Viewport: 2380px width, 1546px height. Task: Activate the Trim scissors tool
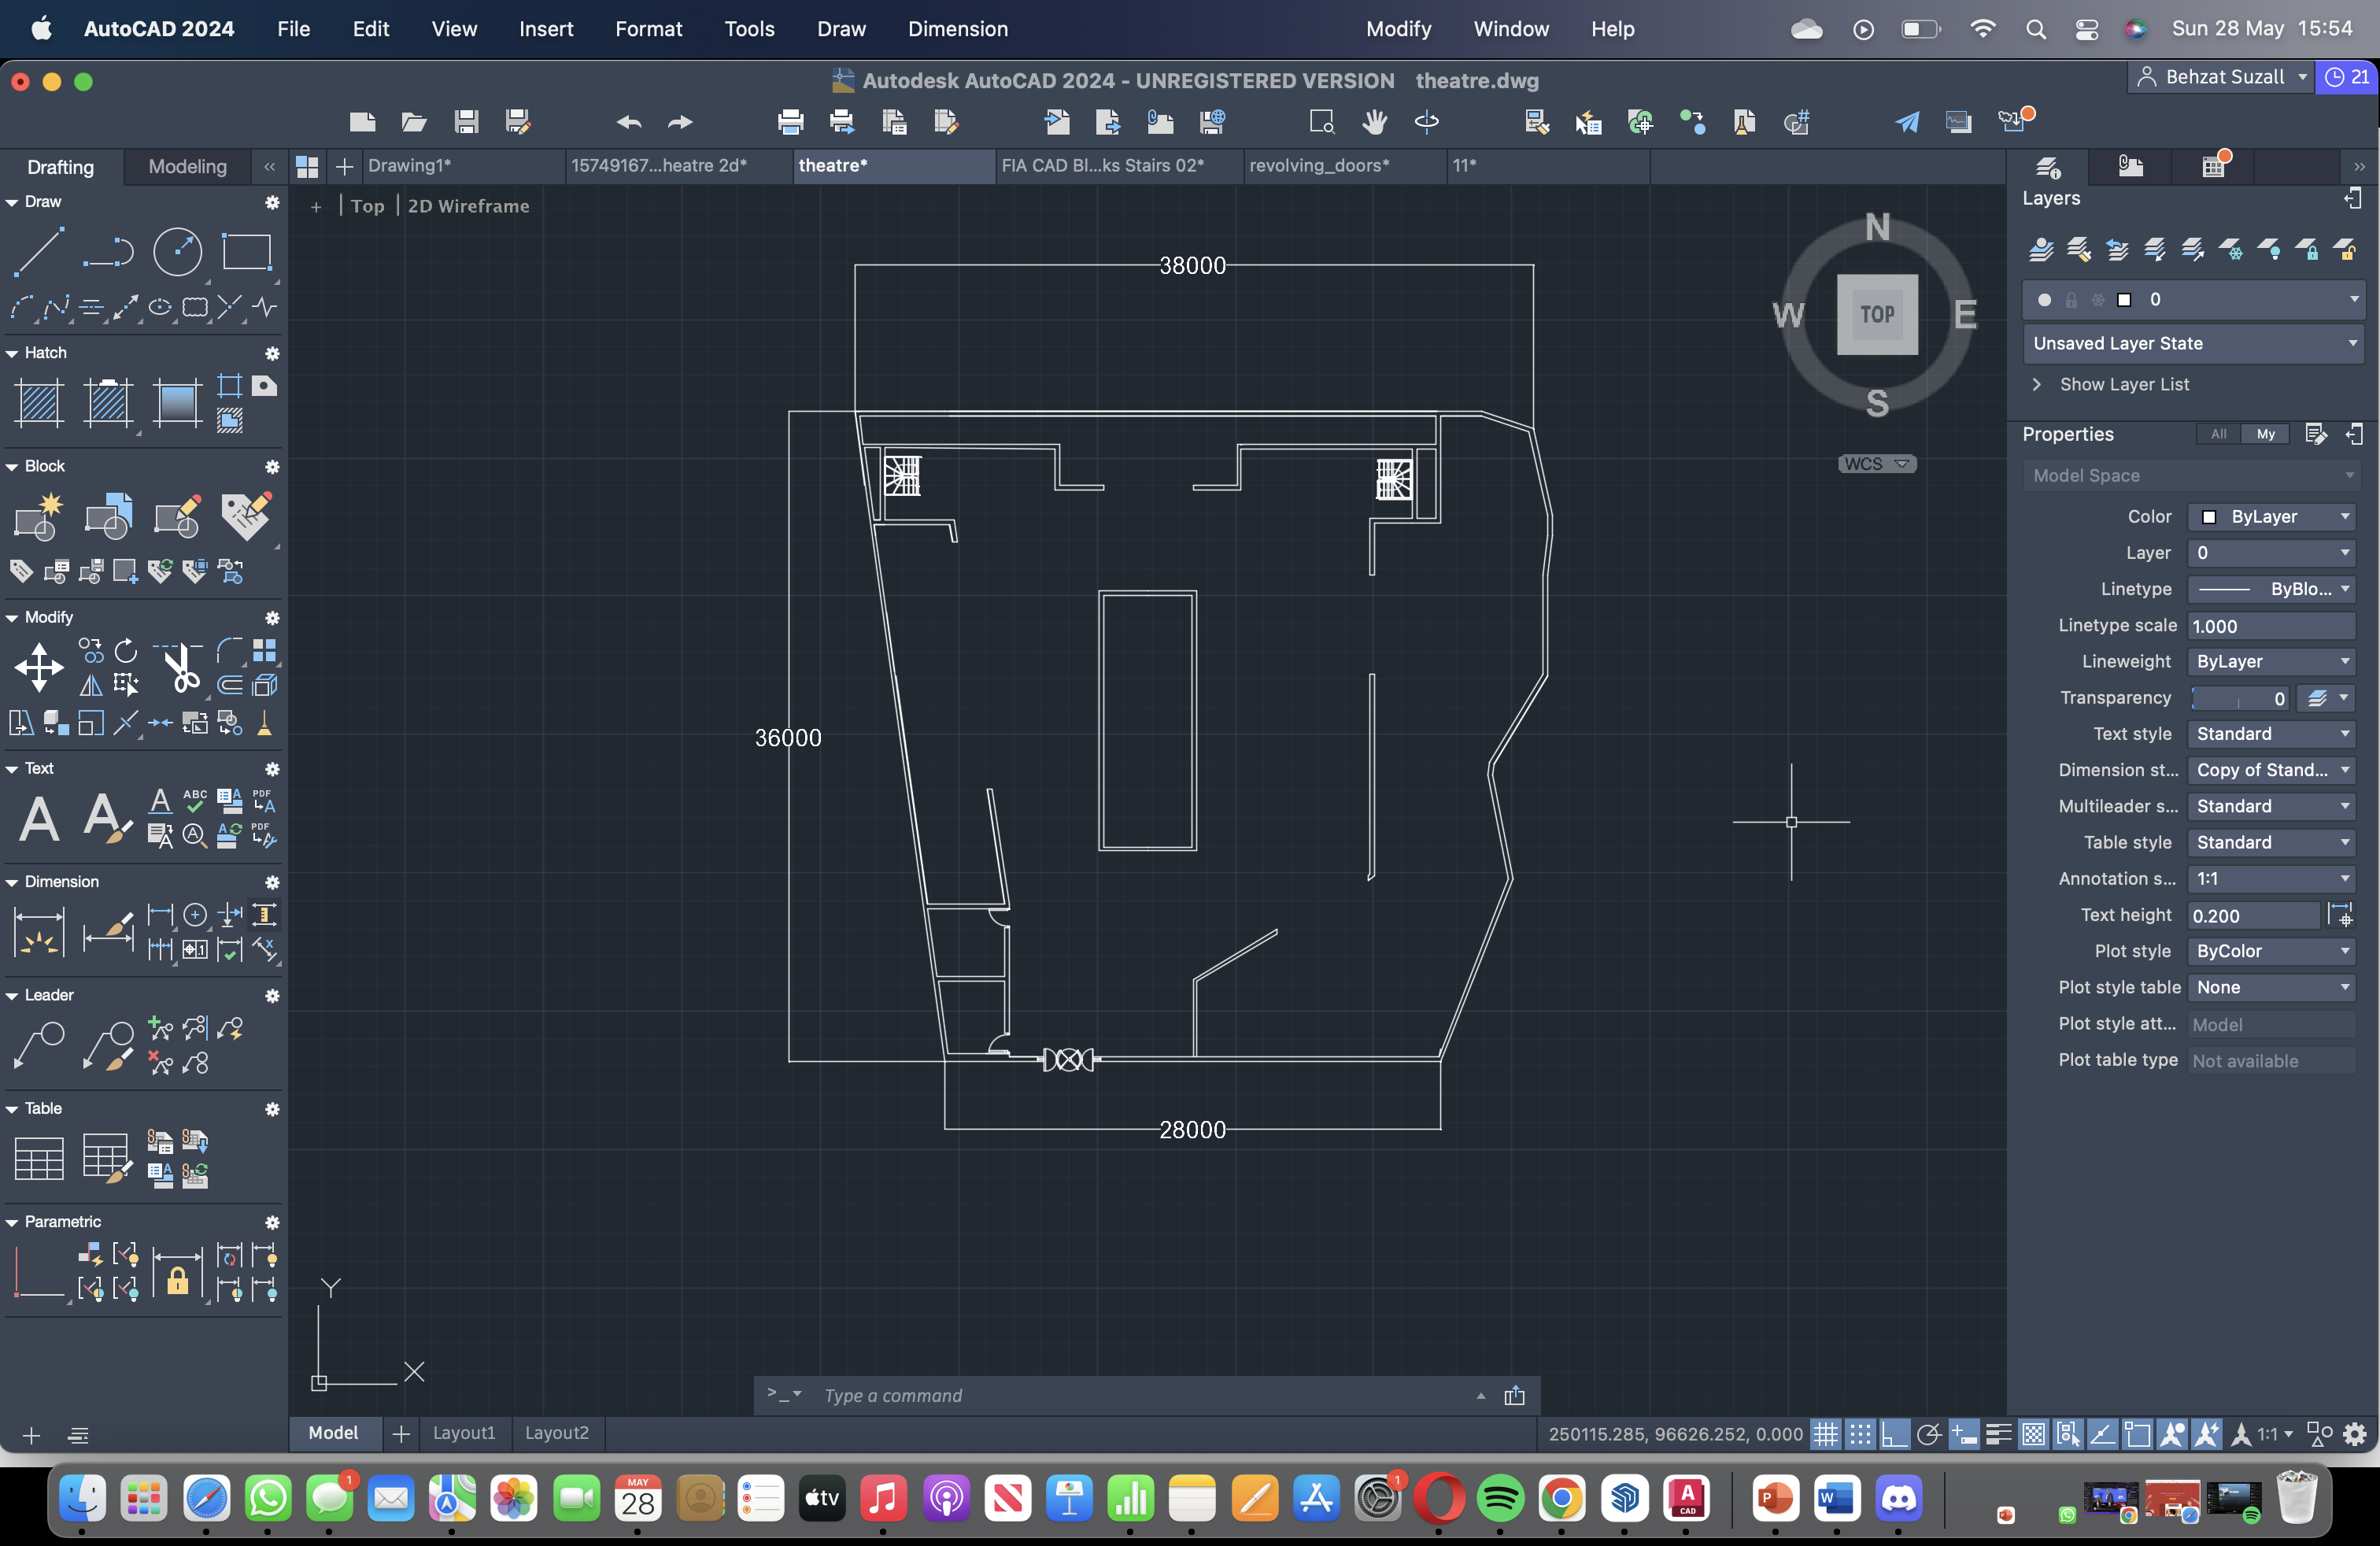pyautogui.click(x=179, y=667)
